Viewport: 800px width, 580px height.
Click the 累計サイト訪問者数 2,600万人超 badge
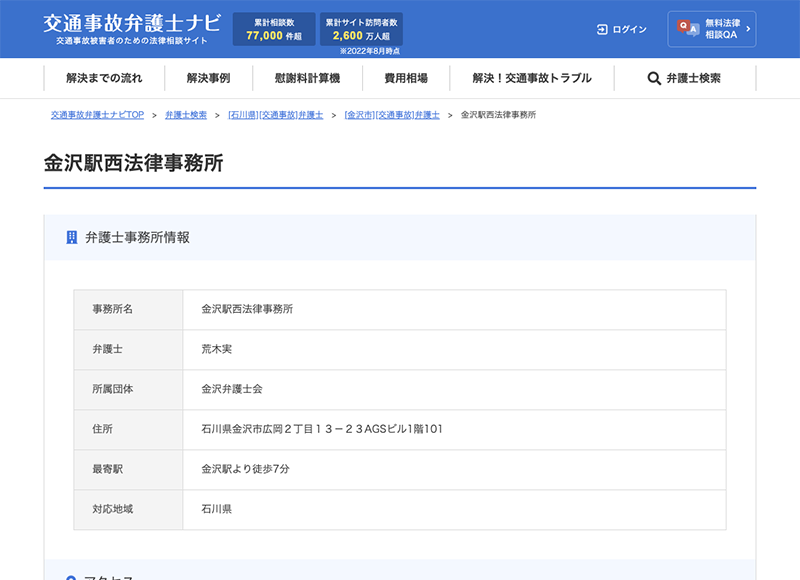tap(361, 29)
